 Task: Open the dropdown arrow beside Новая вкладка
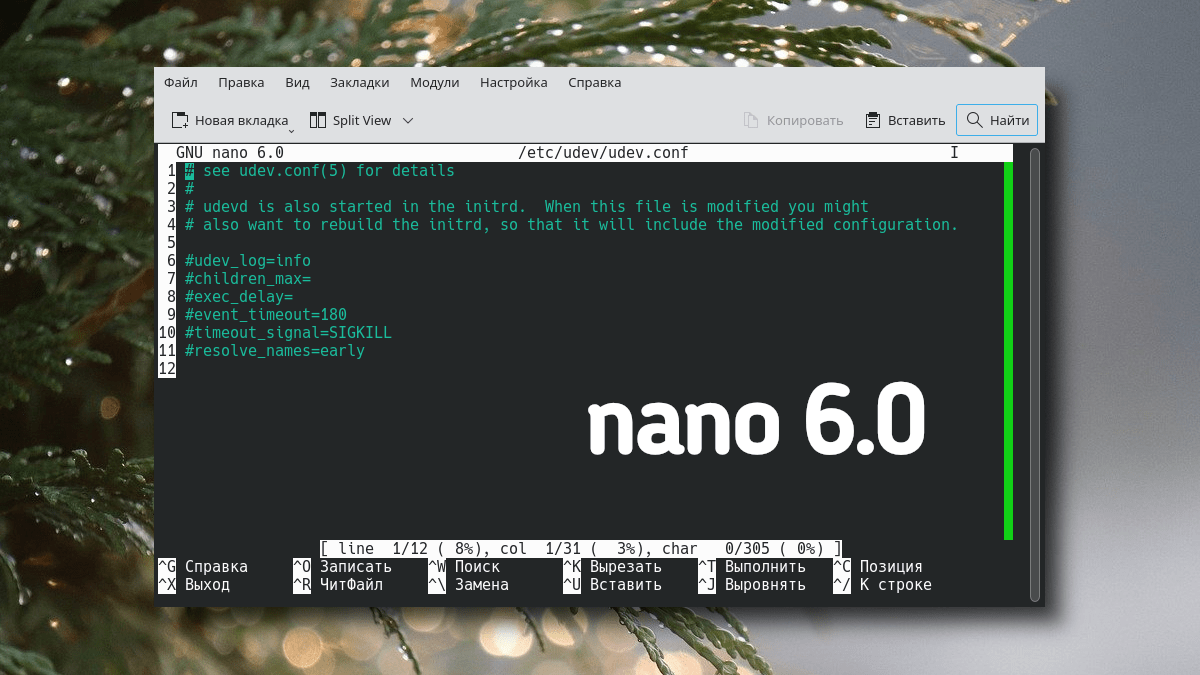coord(291,130)
